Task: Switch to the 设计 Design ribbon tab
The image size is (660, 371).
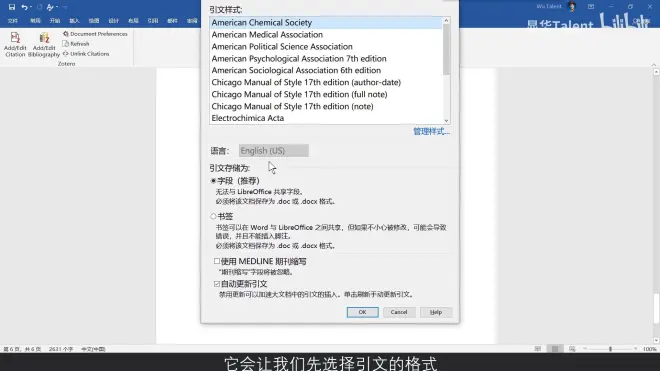Action: point(113,21)
